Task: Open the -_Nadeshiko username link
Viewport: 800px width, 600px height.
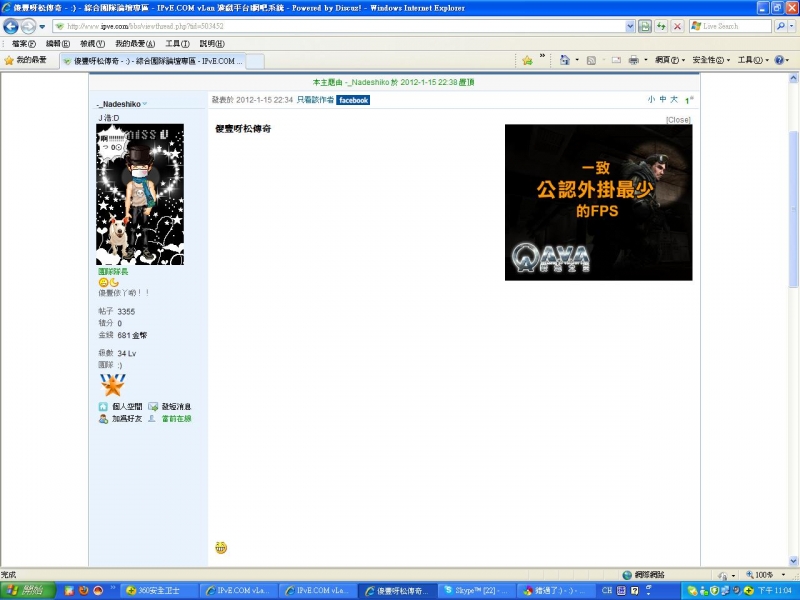Action: tap(118, 104)
